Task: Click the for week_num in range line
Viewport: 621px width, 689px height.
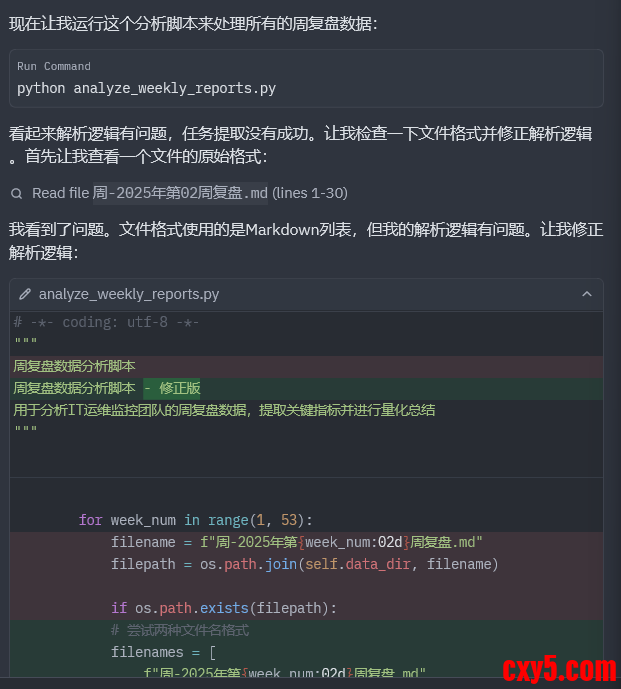Action: pos(196,520)
